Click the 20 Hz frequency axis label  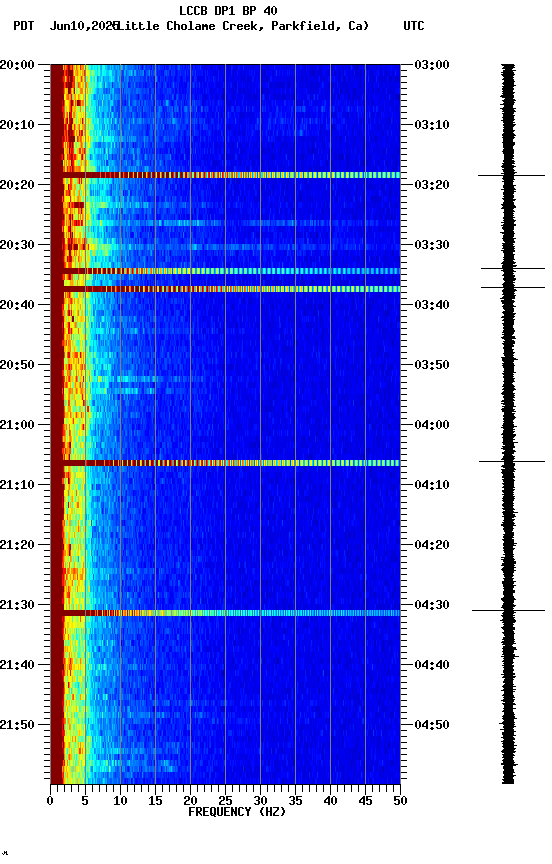(190, 801)
